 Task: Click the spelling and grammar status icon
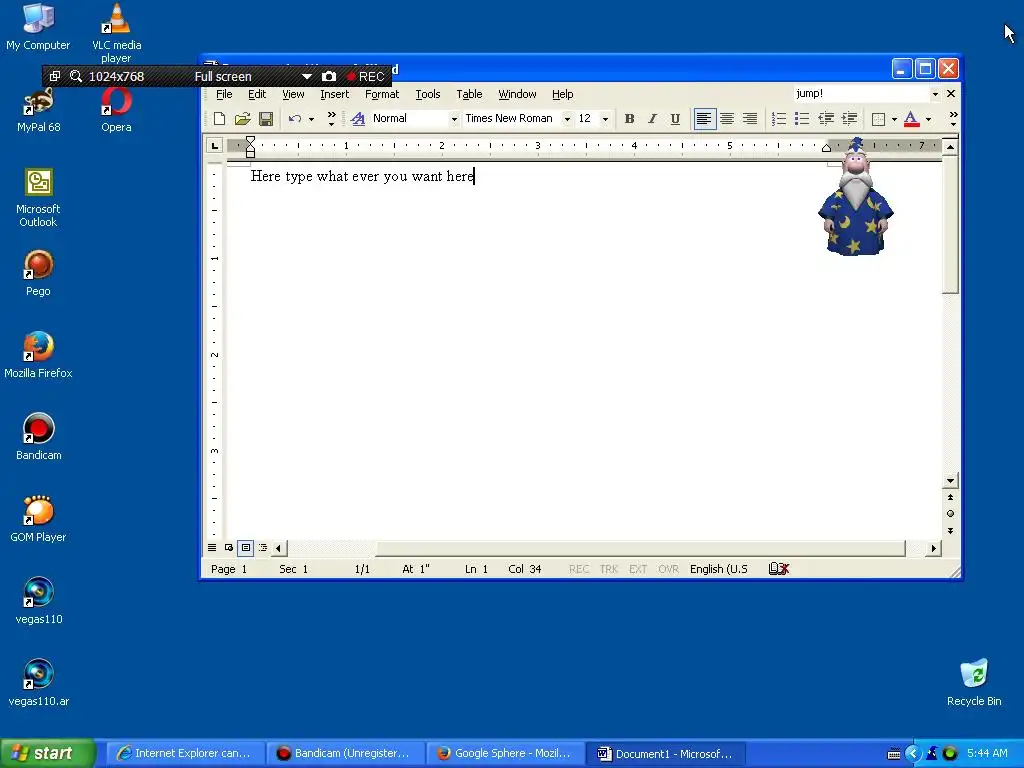tap(778, 569)
